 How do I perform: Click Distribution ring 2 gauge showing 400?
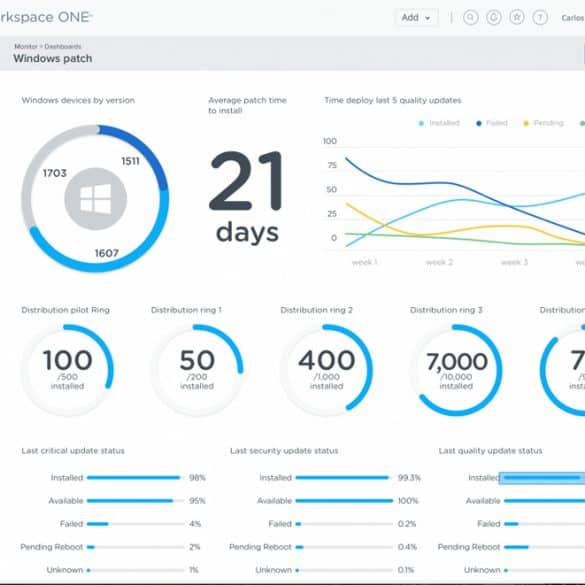326,370
